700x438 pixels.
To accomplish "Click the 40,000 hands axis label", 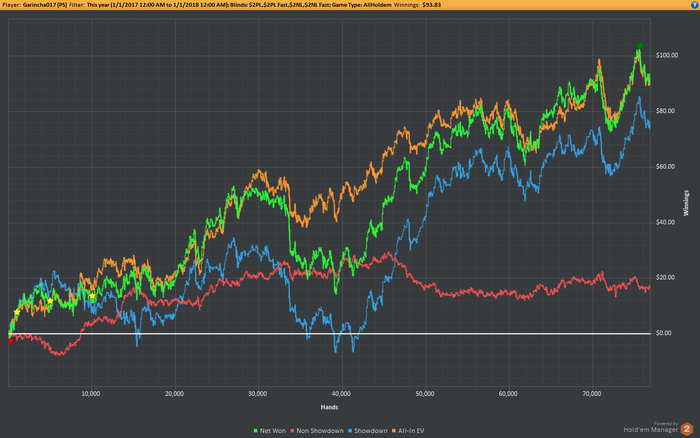I will [341, 394].
